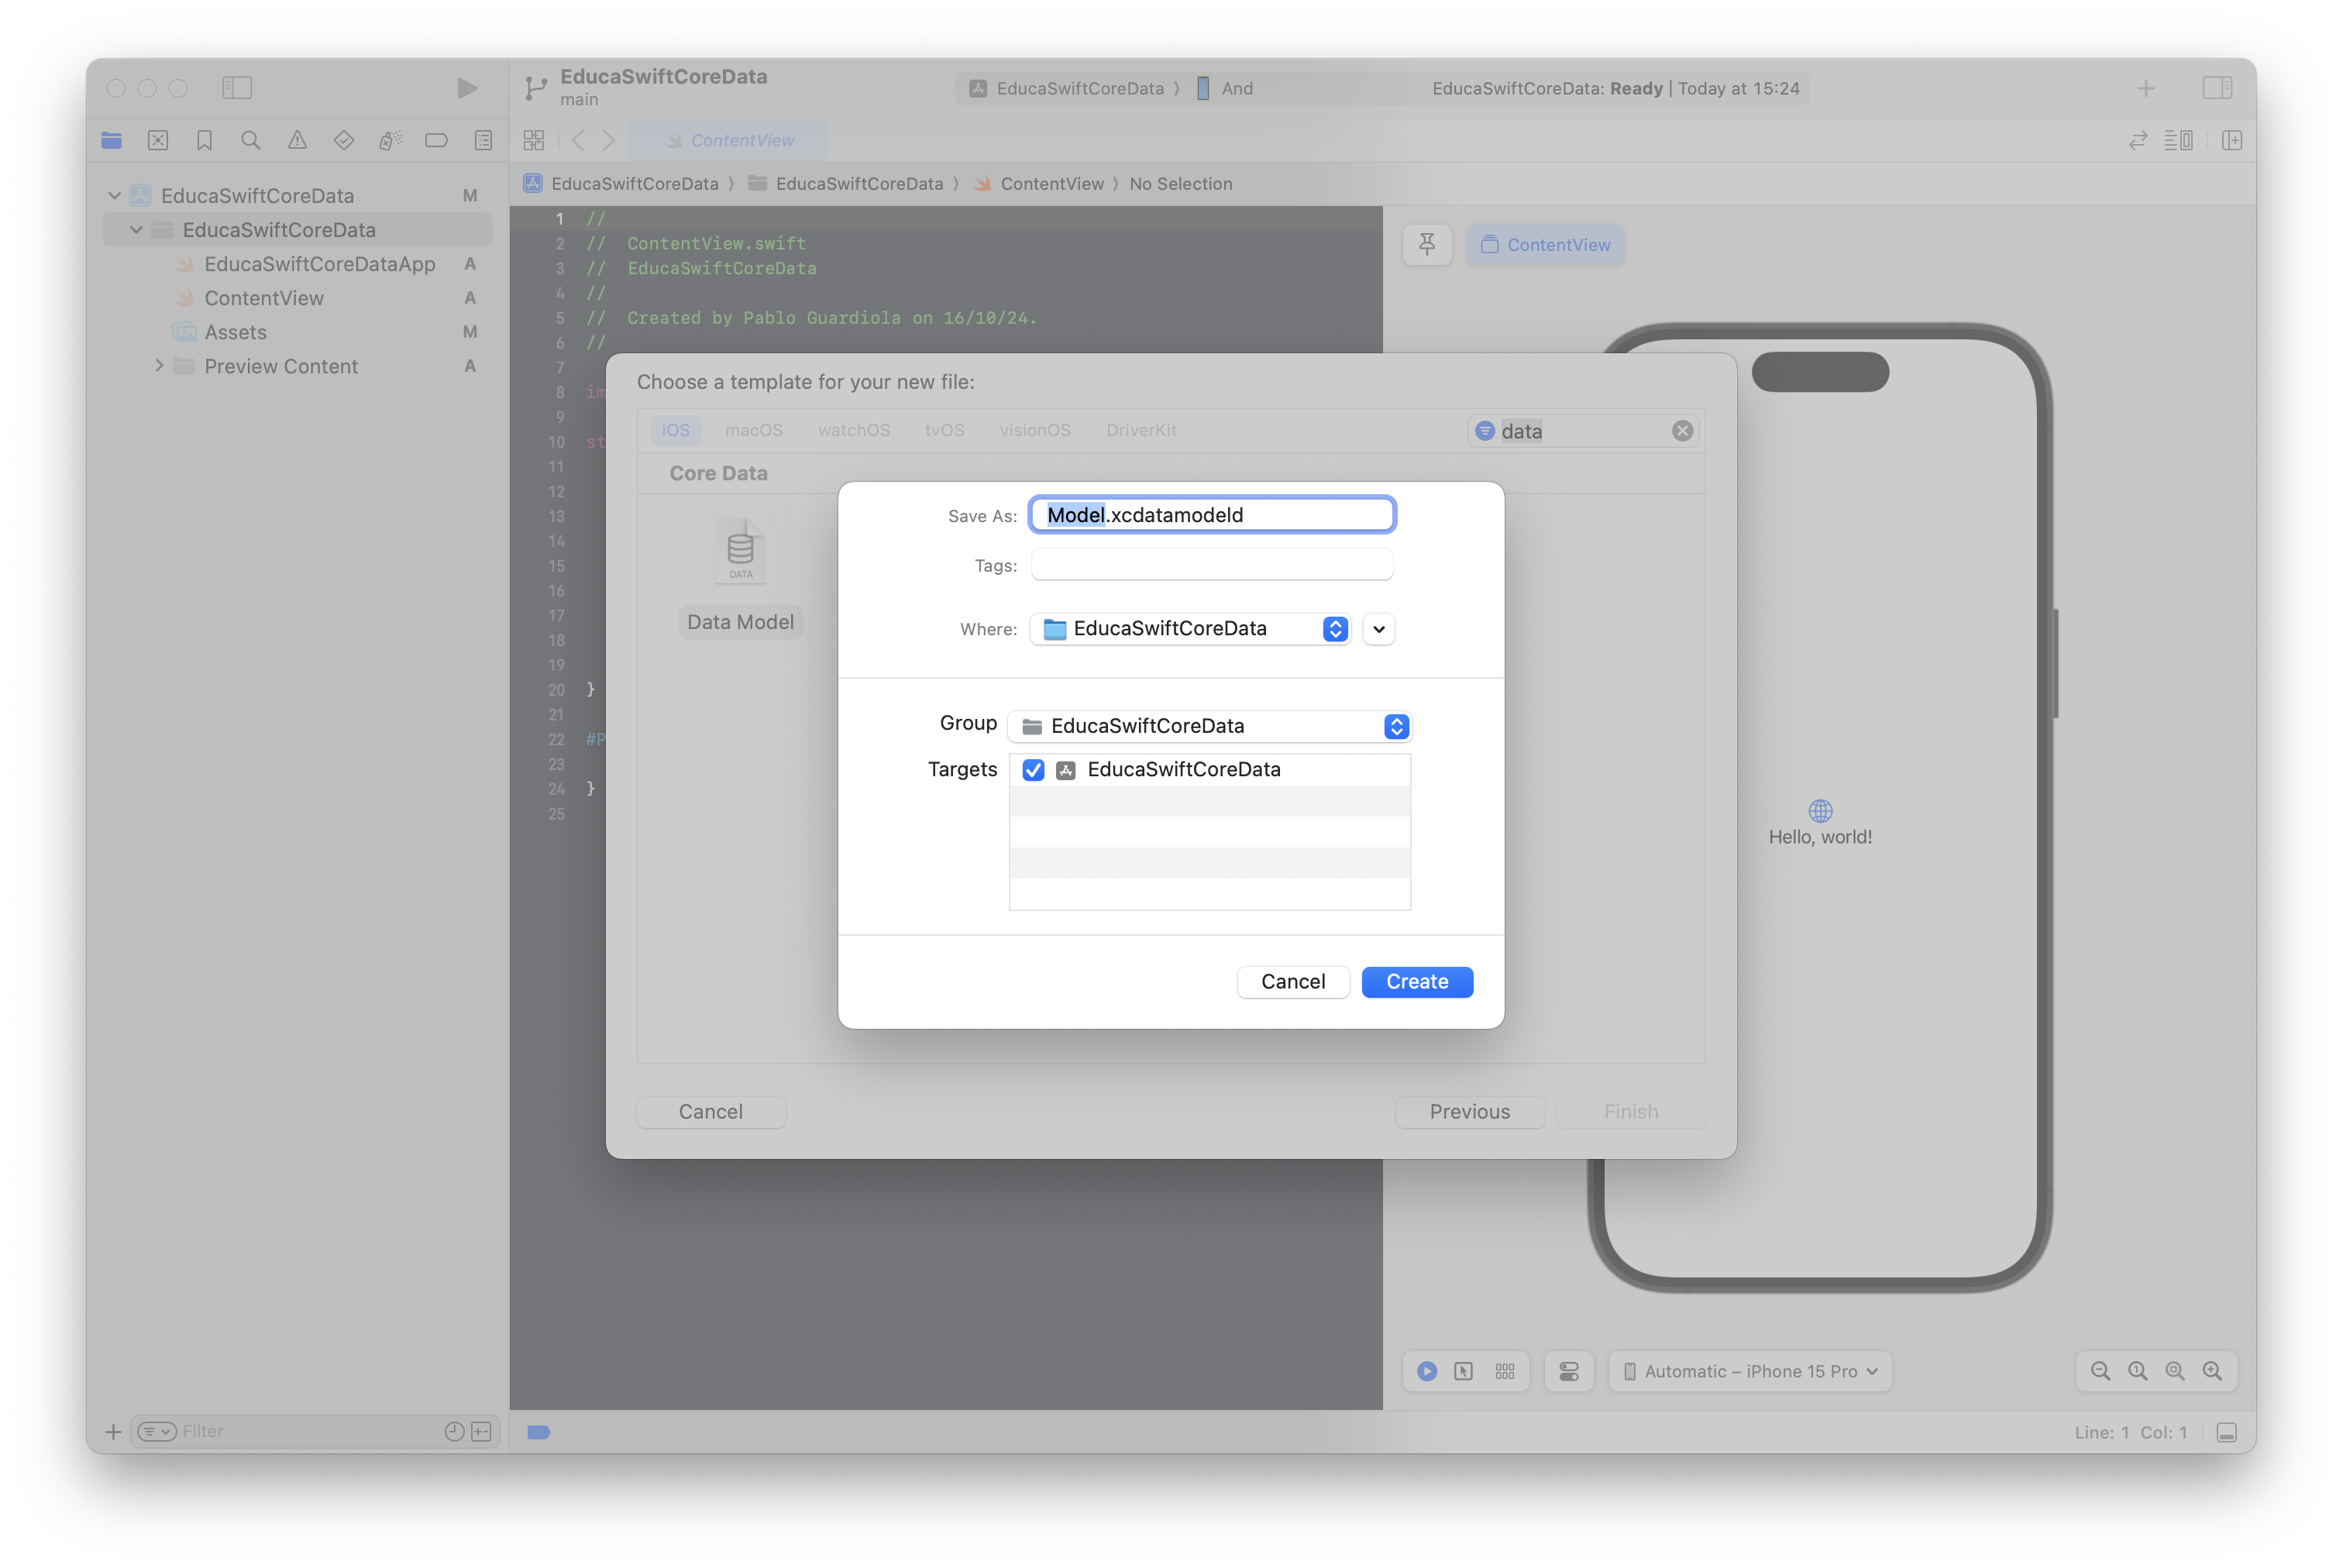Open the Bookmark navigator icon
Screen dimensions: 2343x1568
pos(204,140)
